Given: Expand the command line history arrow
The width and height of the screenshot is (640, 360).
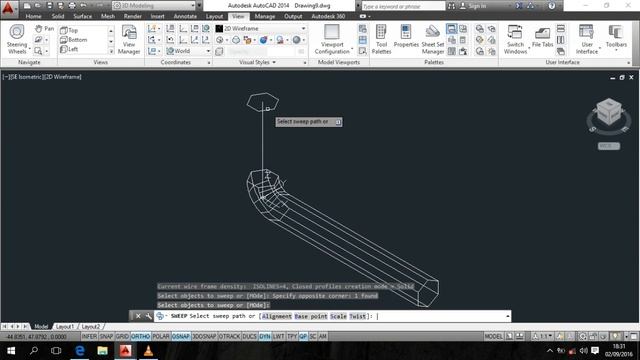Looking at the screenshot, I should [x=507, y=316].
